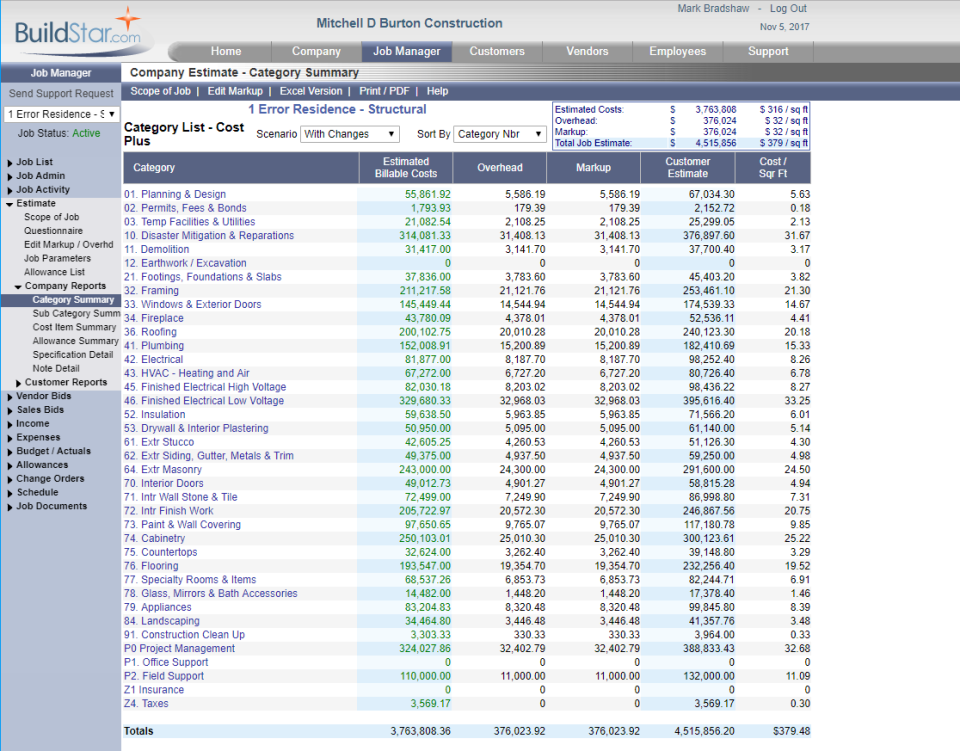Open Scope of Job from the toolbar

[x=160, y=91]
